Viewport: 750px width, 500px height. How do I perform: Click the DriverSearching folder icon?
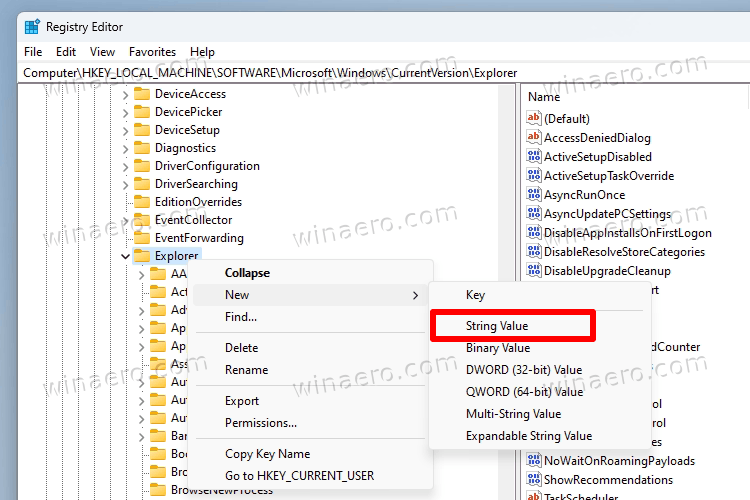pos(142,184)
